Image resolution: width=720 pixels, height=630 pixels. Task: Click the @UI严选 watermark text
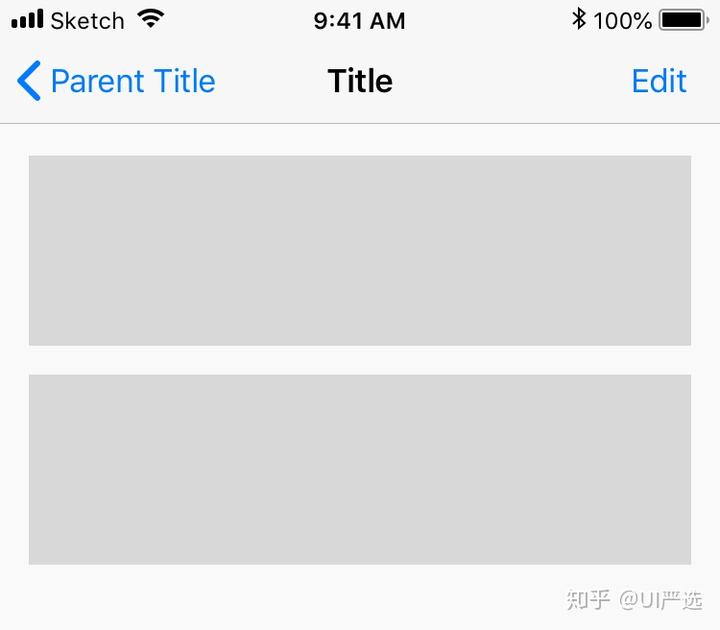pos(661,600)
